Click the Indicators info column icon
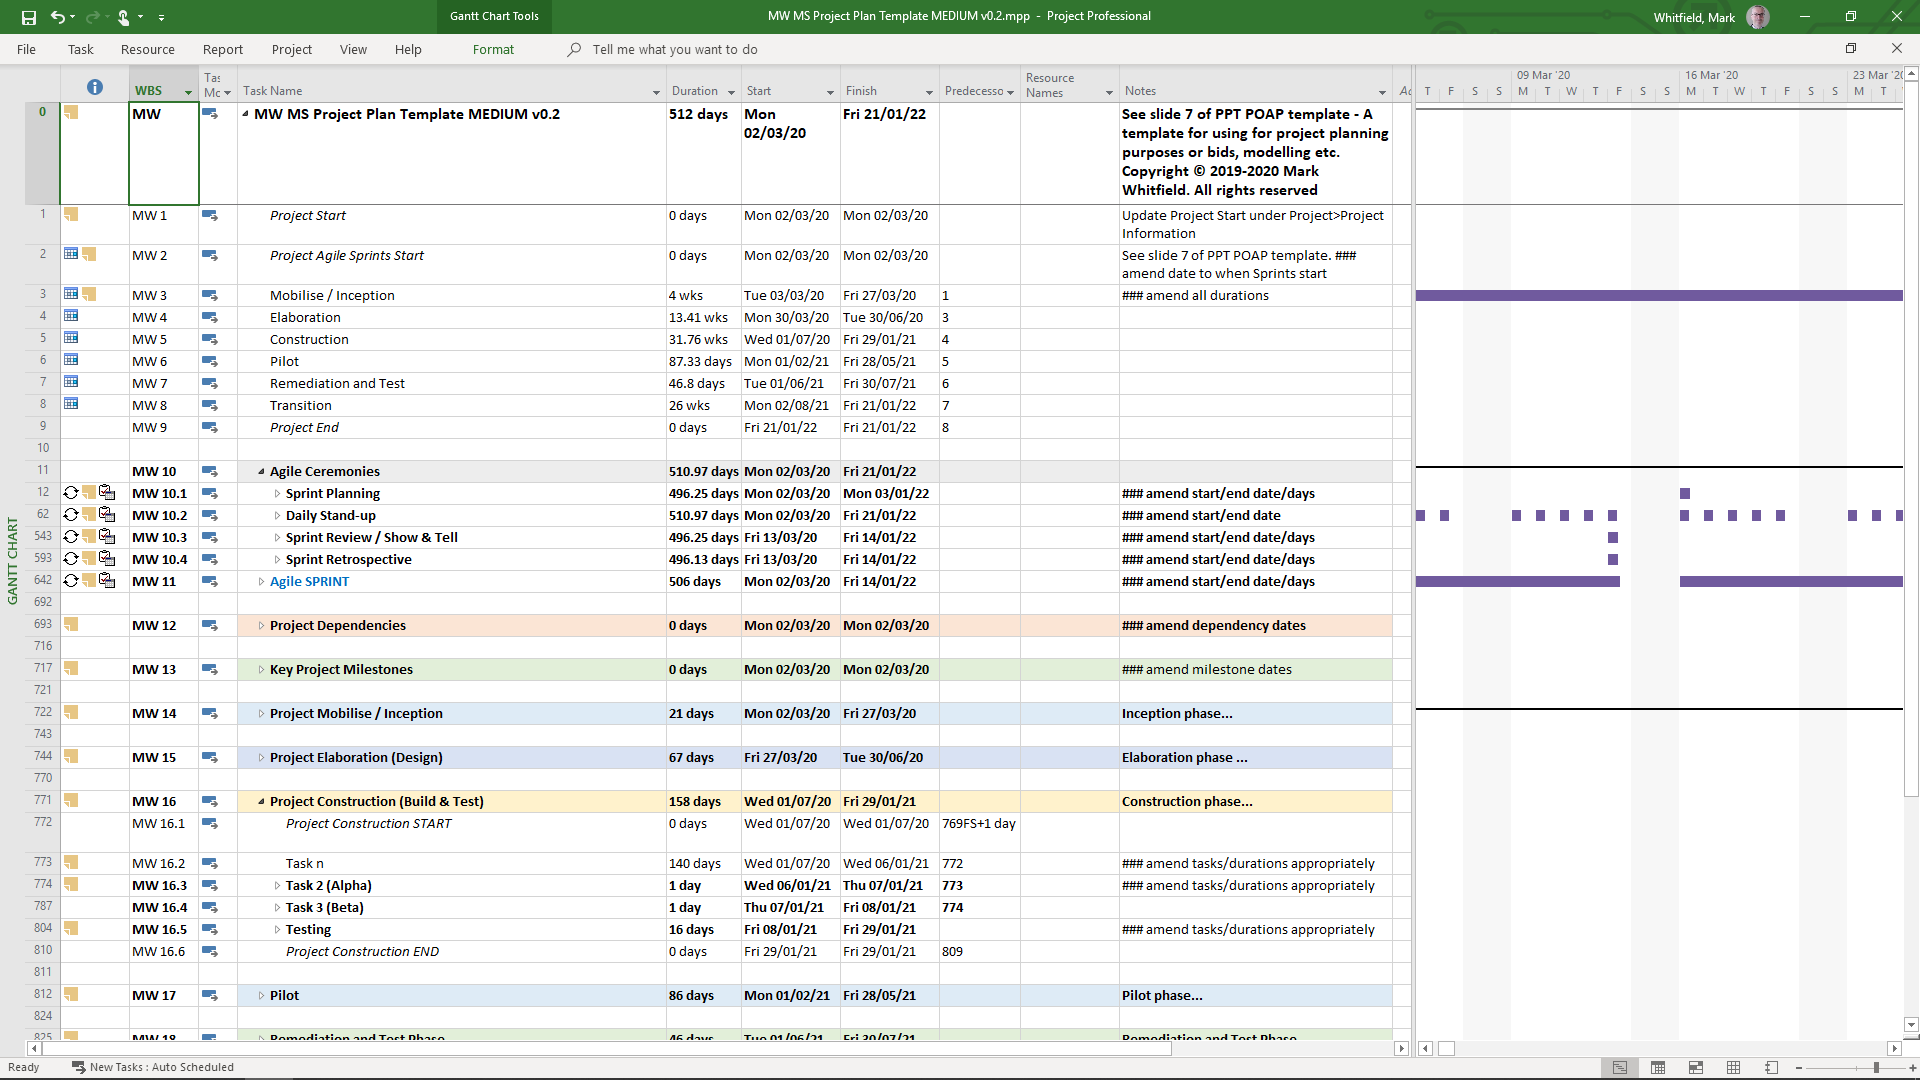The height and width of the screenshot is (1080, 1920). [95, 88]
